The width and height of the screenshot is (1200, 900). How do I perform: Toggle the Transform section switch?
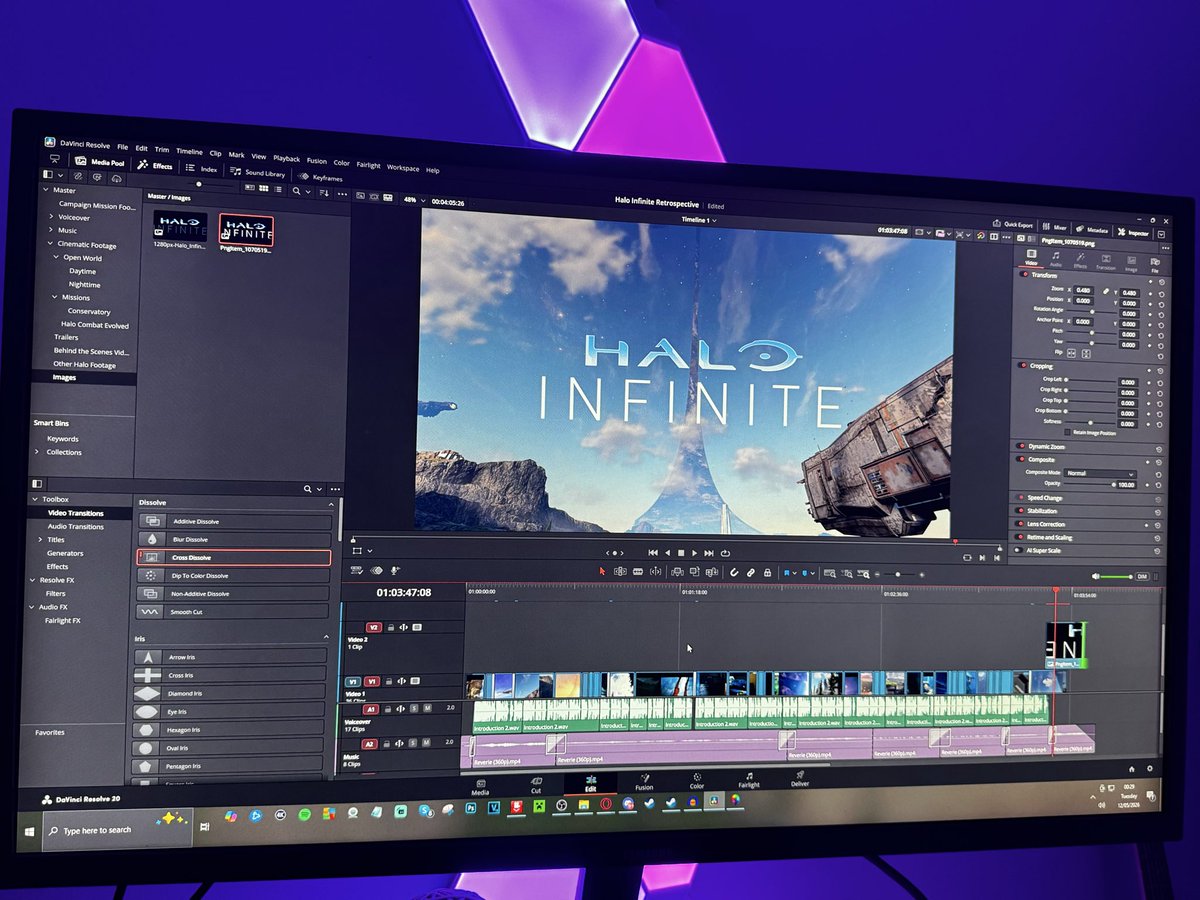click(1023, 274)
